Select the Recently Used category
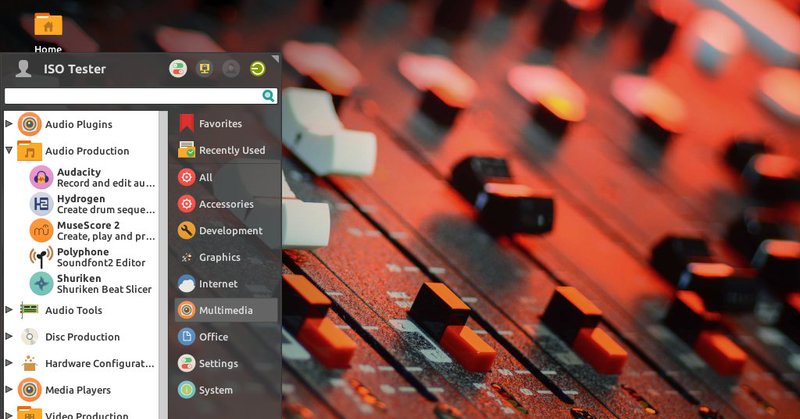800x419 pixels. pos(227,150)
